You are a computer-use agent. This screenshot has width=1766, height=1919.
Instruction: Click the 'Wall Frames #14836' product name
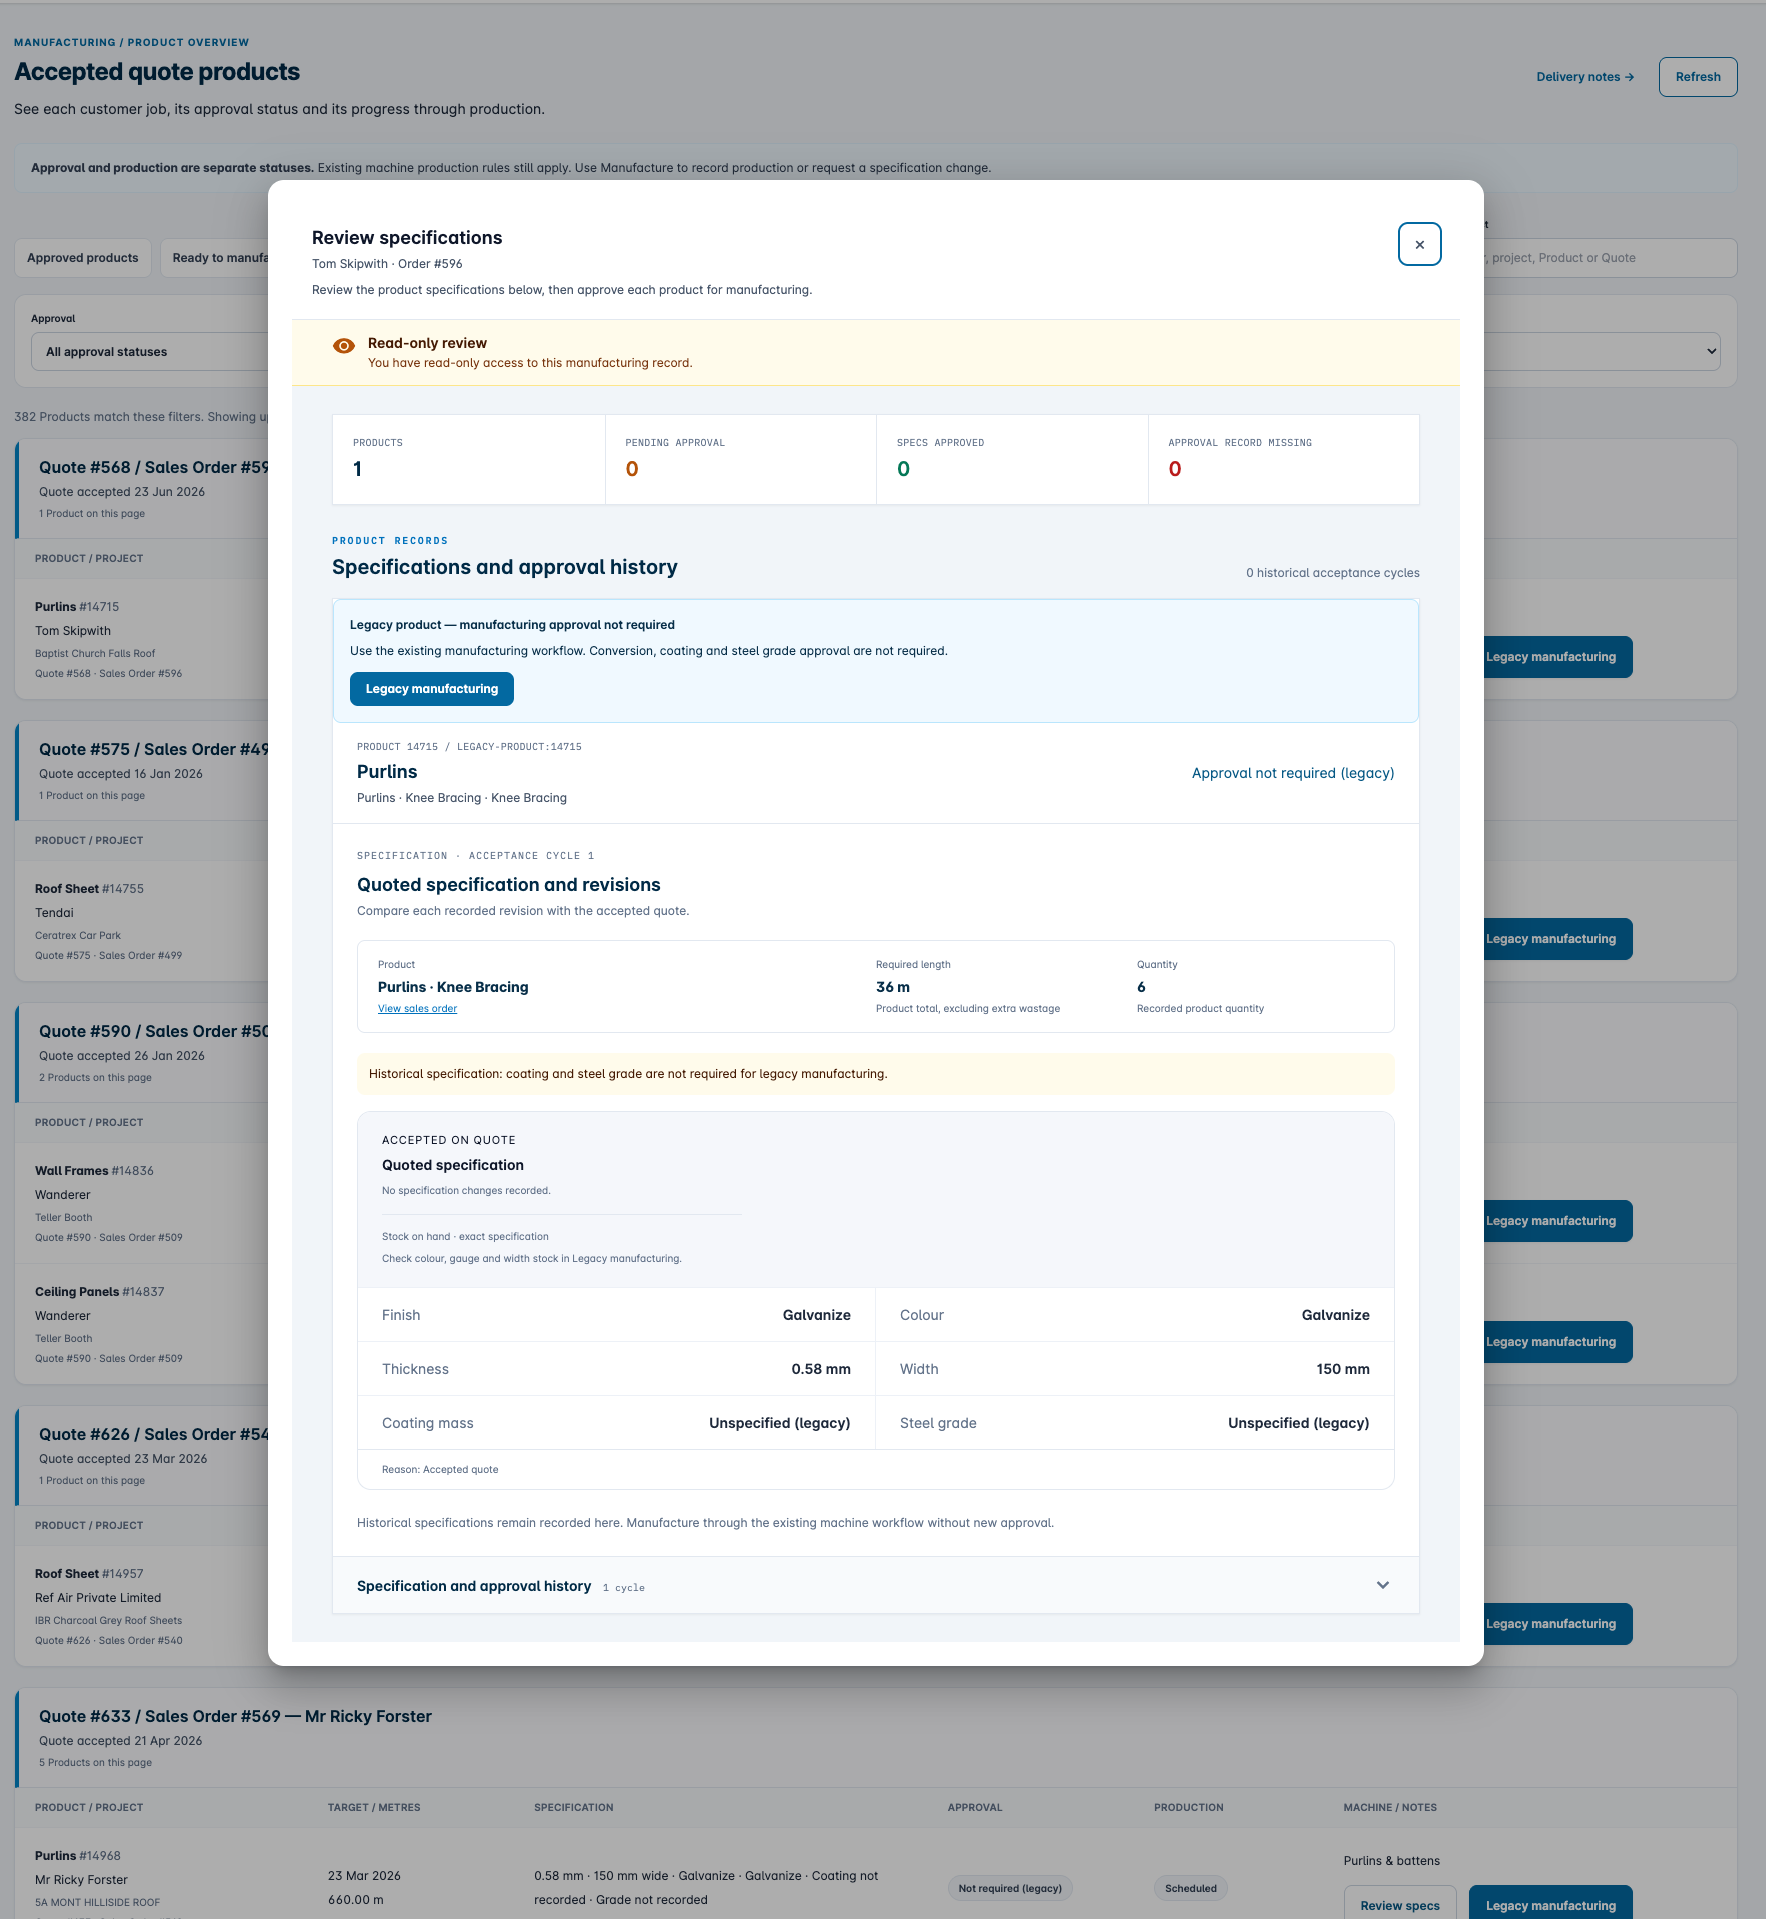94,1171
